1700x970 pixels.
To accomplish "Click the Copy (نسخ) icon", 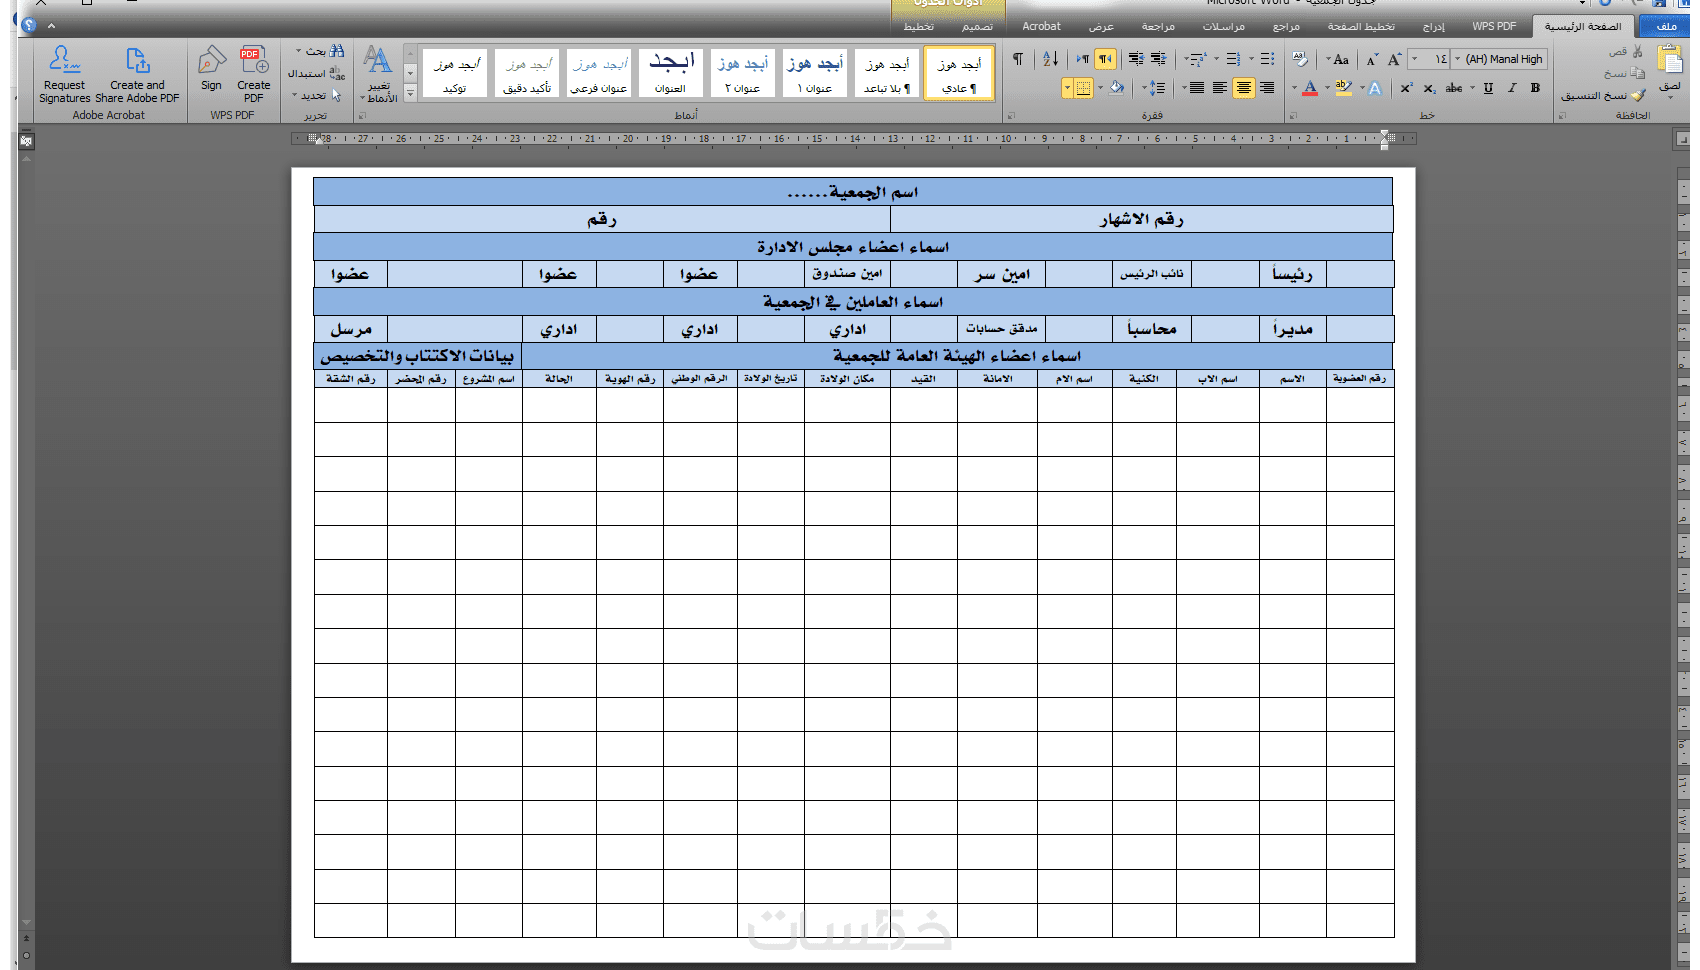I will coord(1637,72).
